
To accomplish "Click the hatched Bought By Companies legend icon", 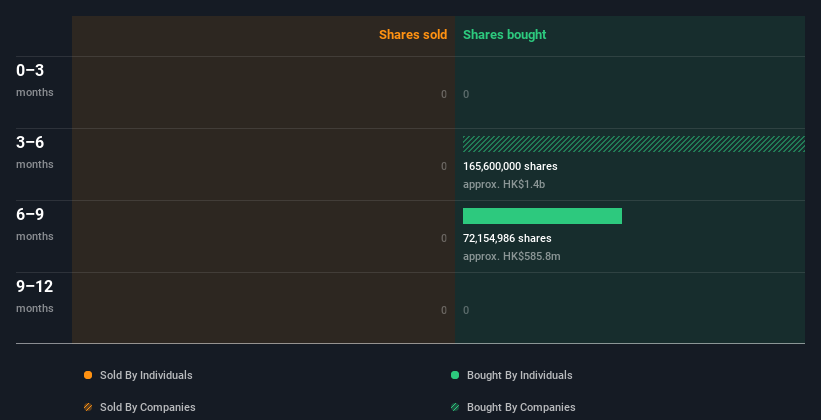I will pyautogui.click(x=455, y=407).
